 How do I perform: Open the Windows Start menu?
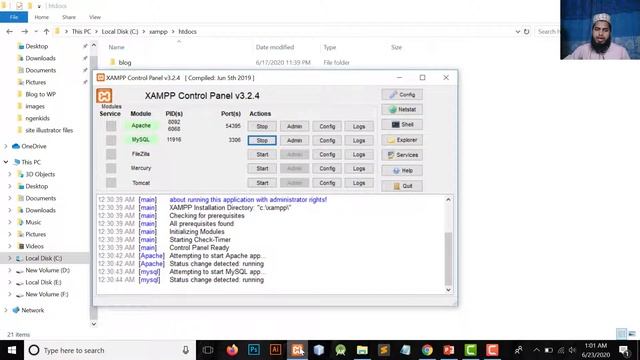pyautogui.click(x=12, y=350)
